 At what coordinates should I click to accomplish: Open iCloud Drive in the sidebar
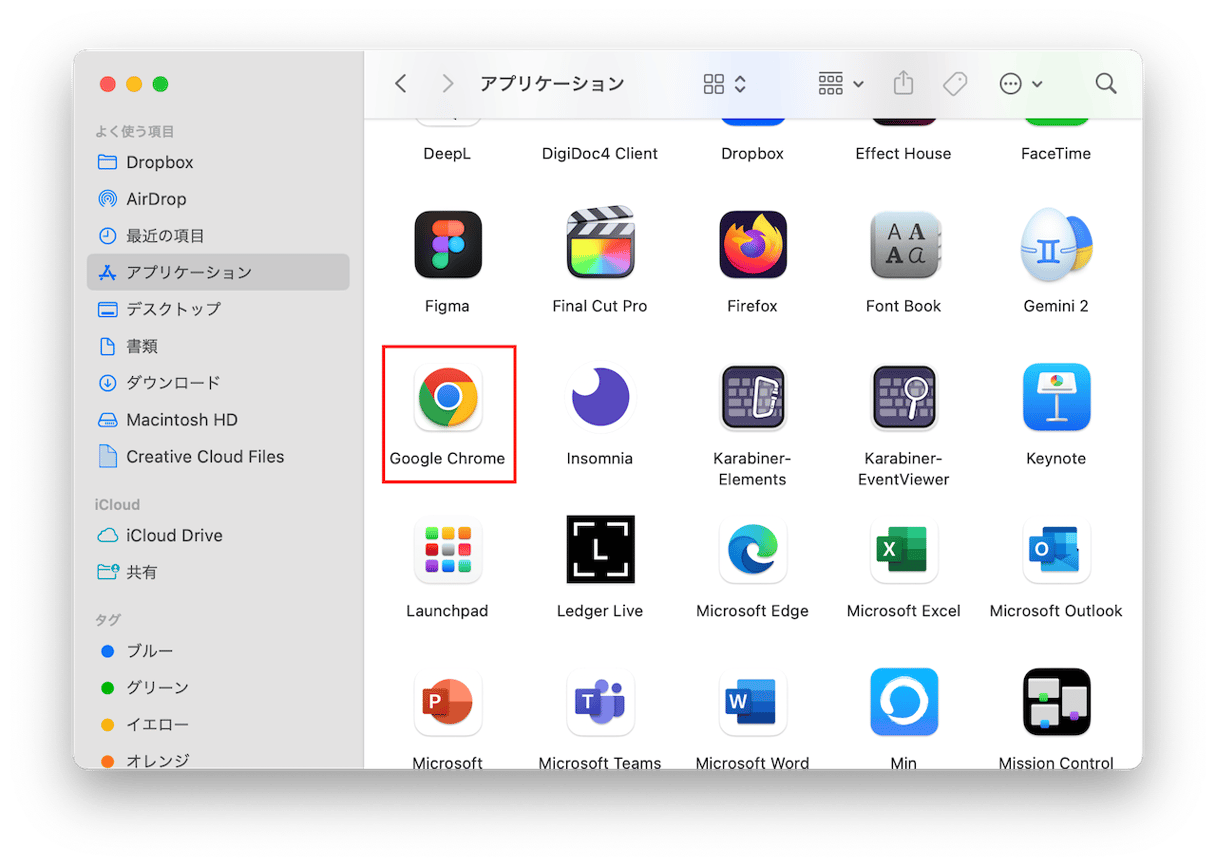[218, 536]
